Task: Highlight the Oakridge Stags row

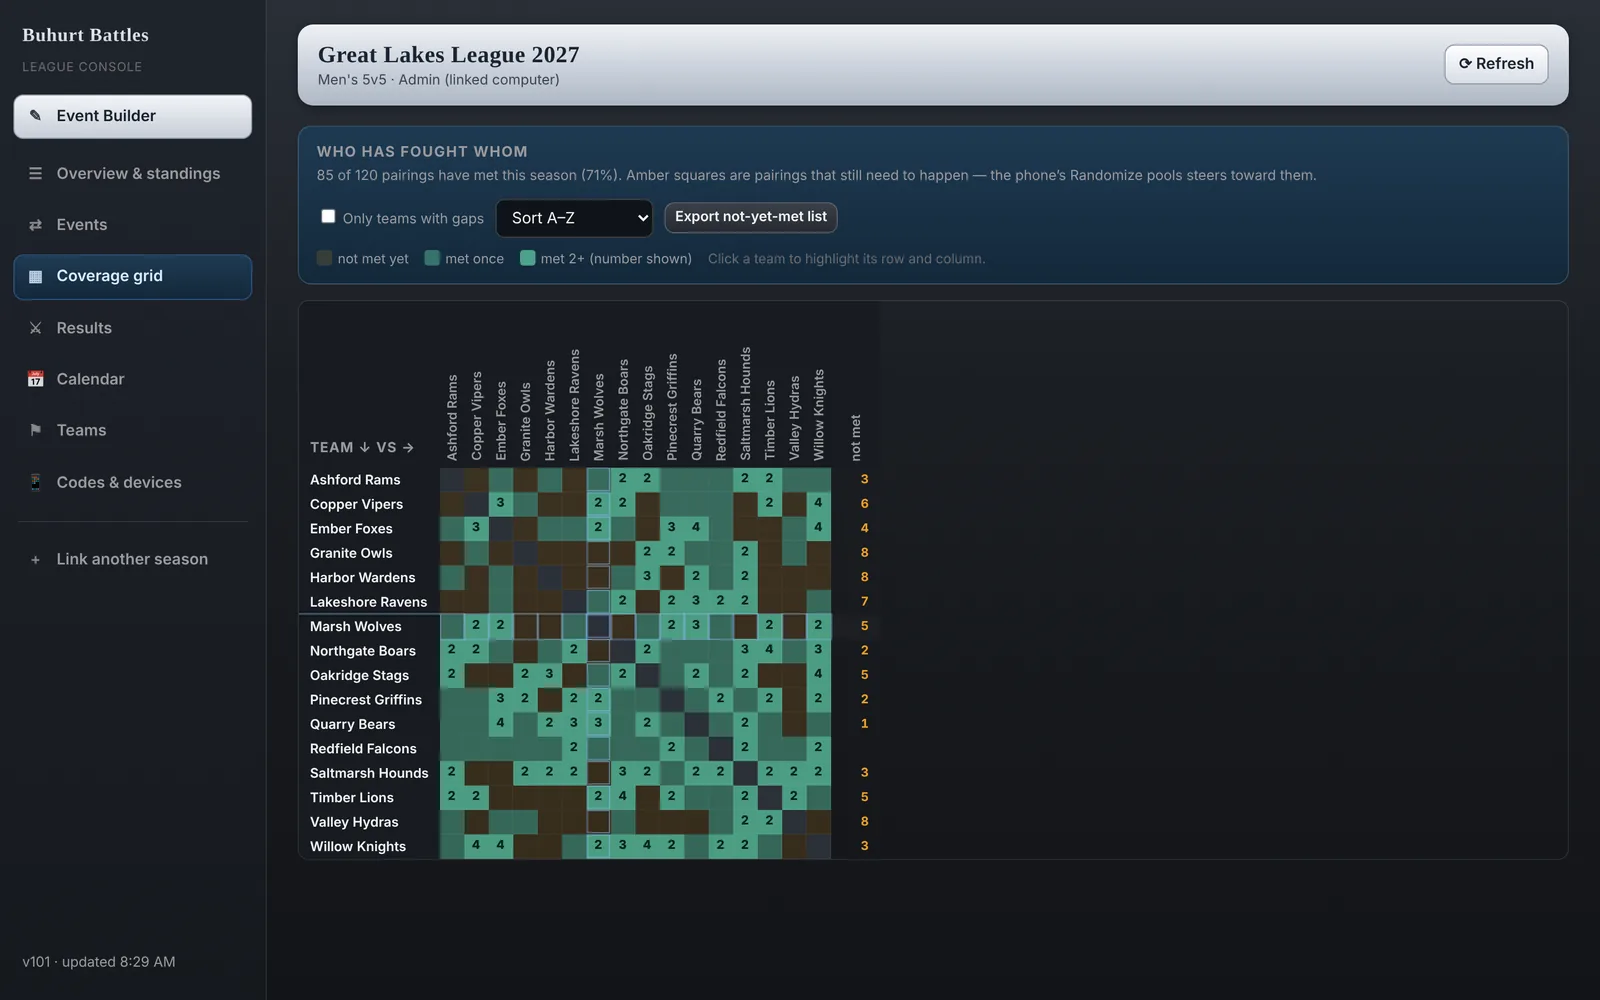Action: tap(359, 676)
